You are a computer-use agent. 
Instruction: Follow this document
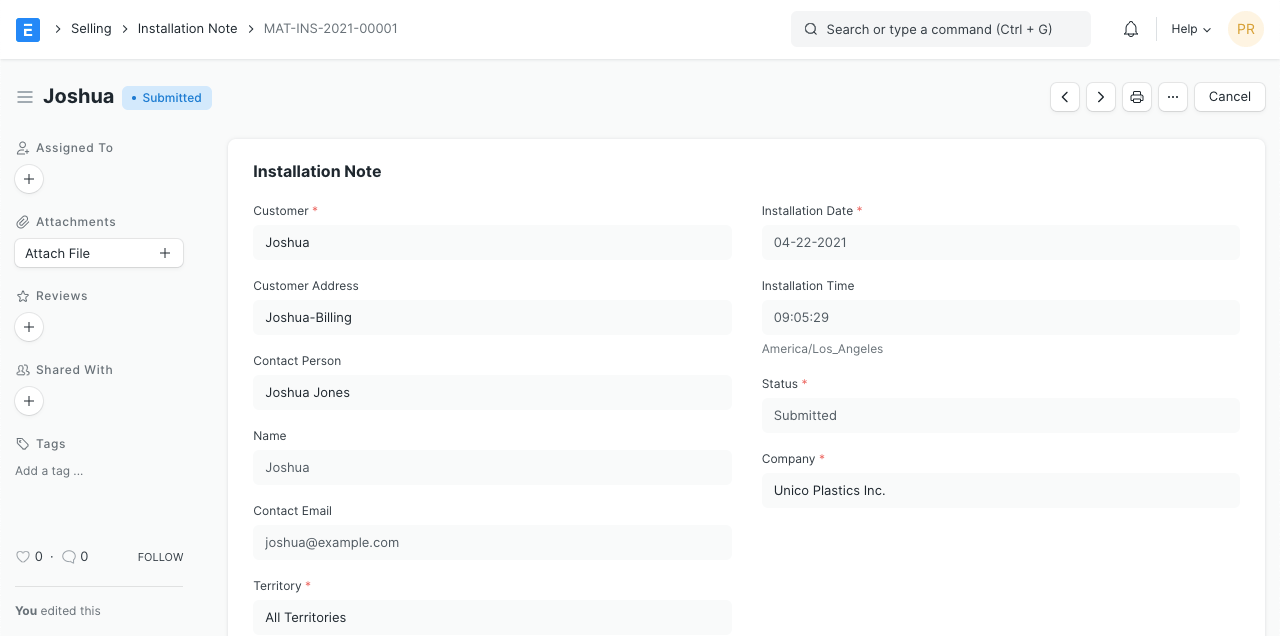(160, 557)
